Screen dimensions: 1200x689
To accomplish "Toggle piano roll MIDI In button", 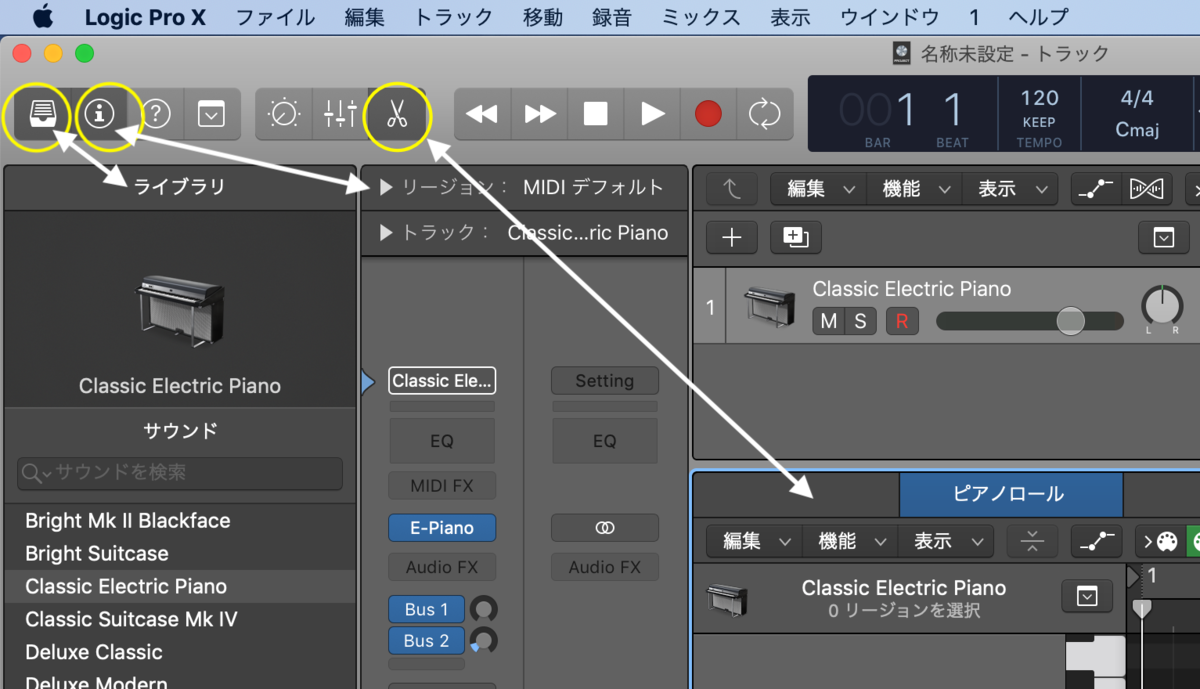I will (1160, 541).
